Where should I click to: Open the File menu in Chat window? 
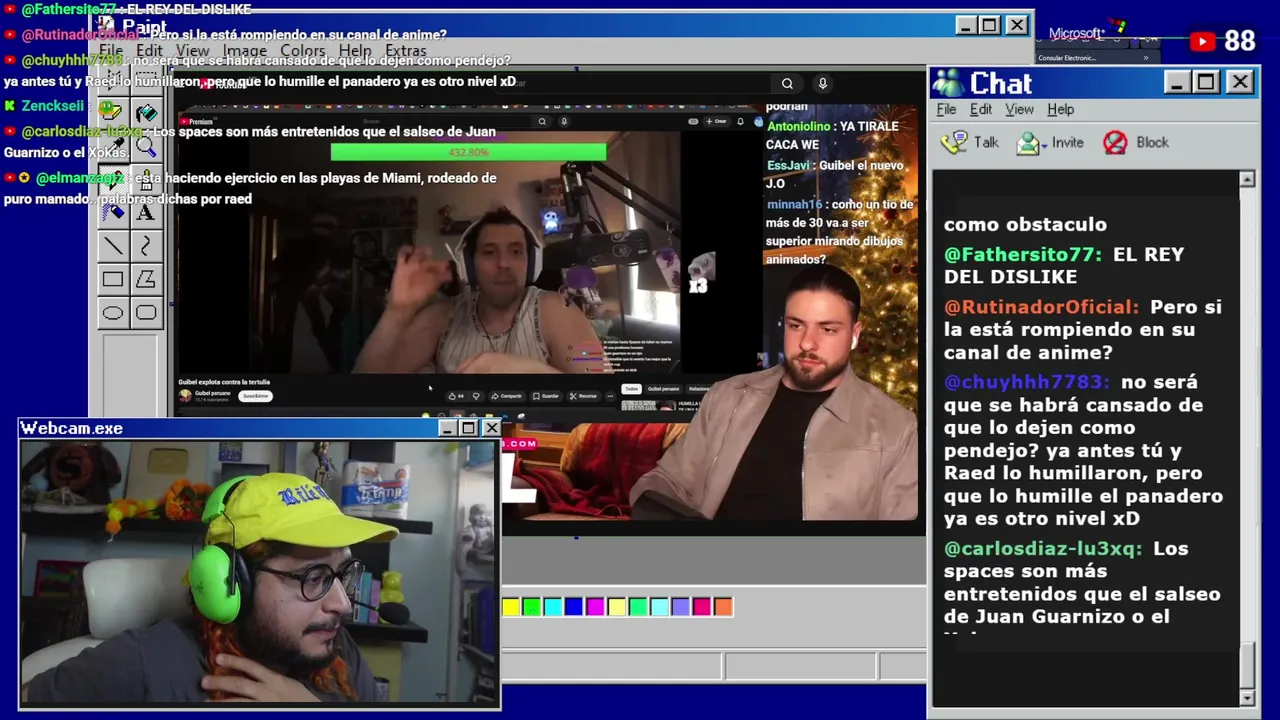[x=946, y=109]
